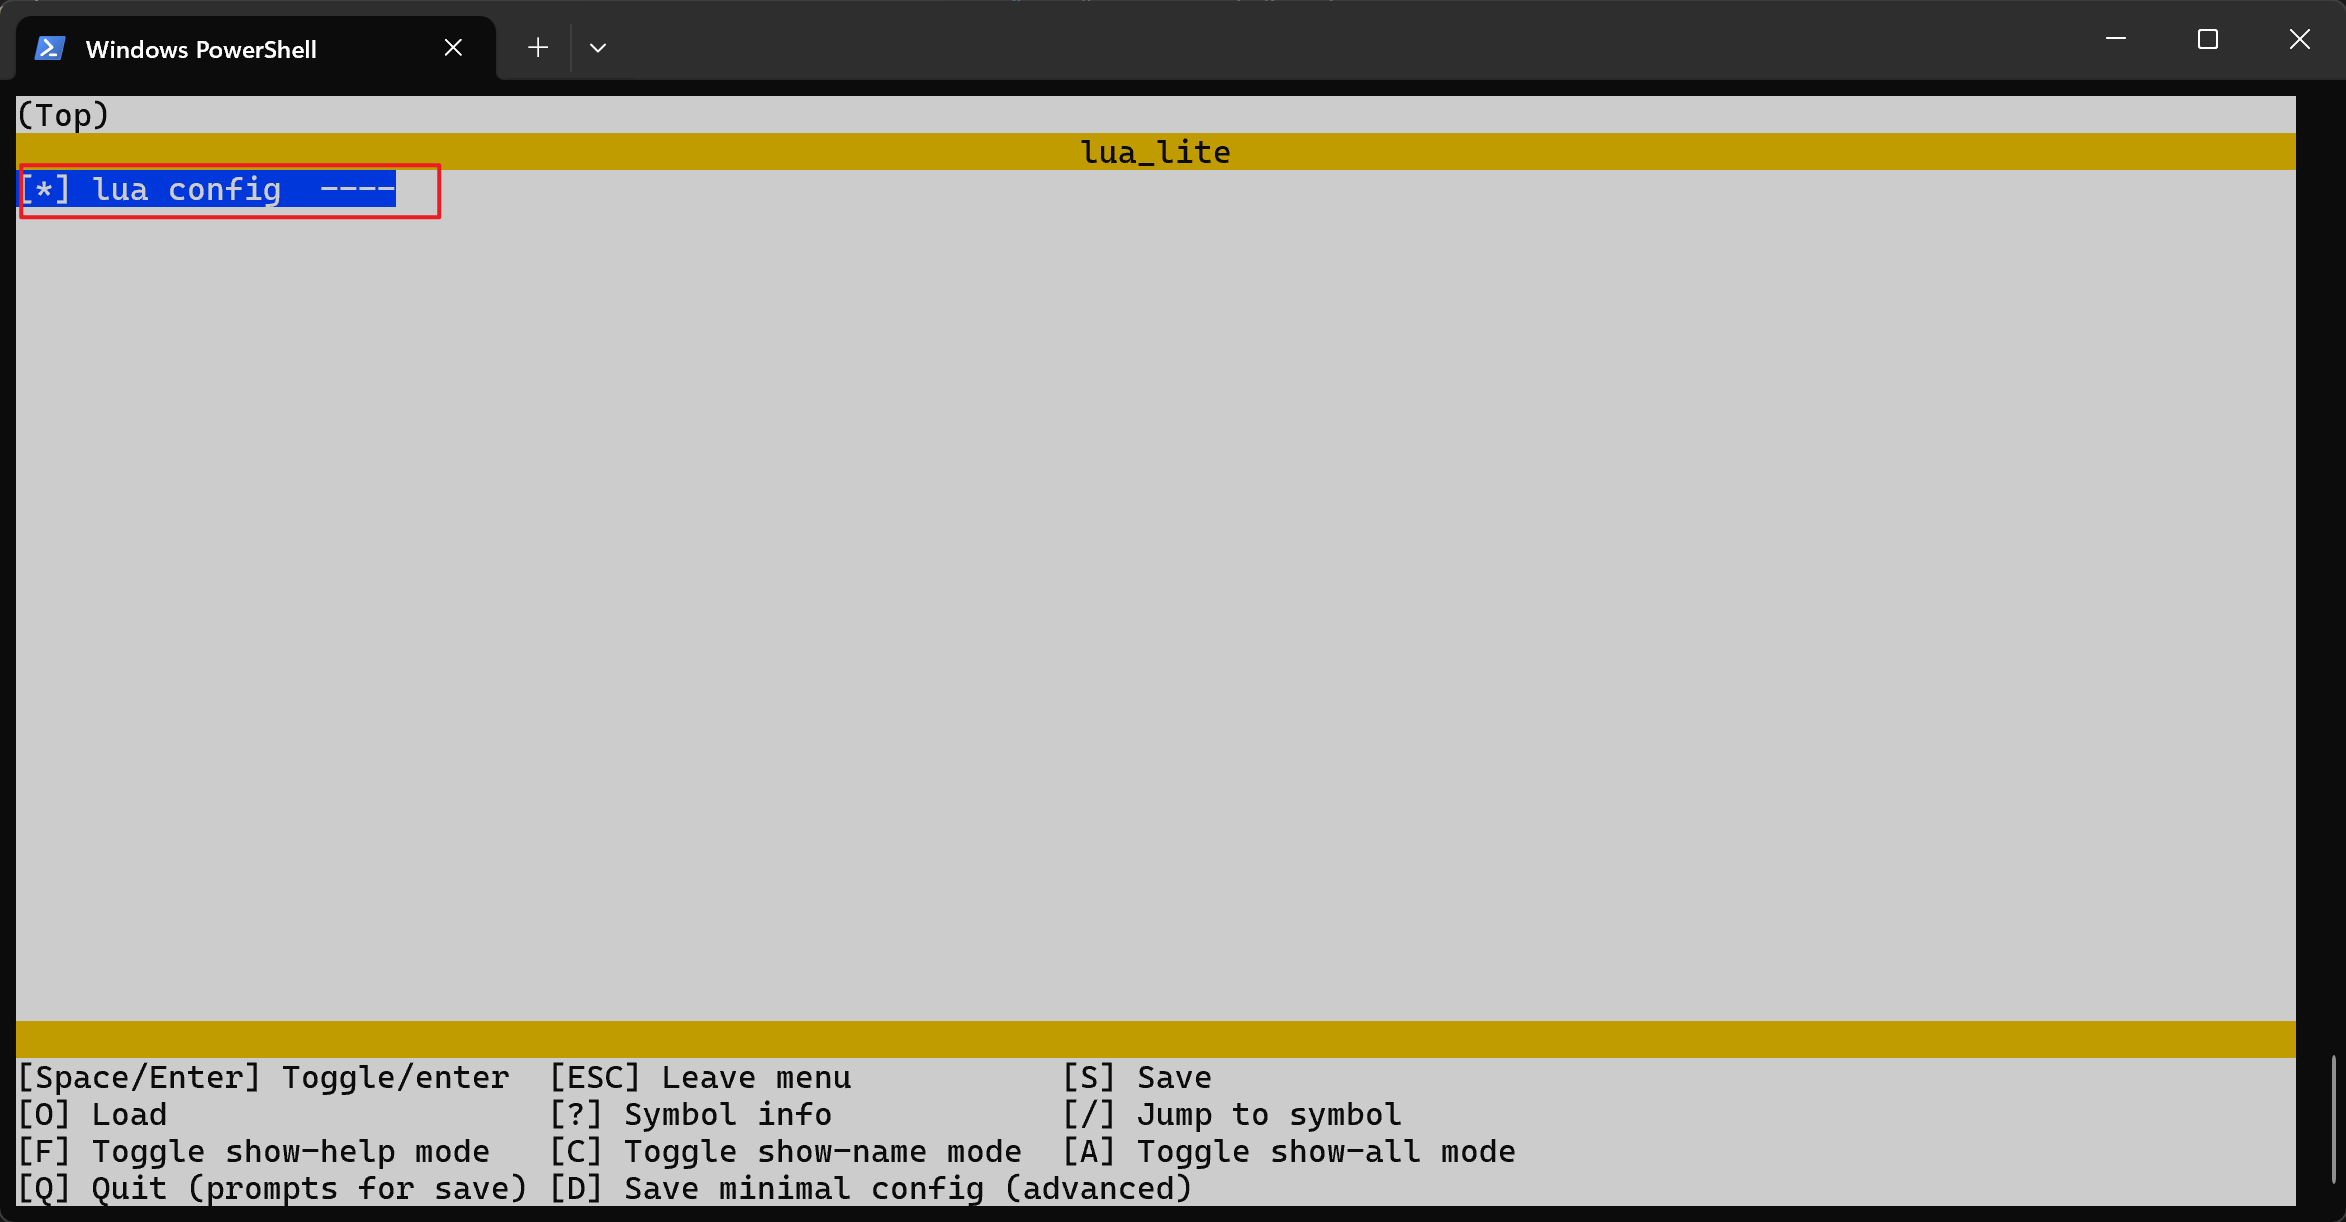This screenshot has width=2346, height=1222.
Task: Open the new-tab profile dropdown chevron
Action: pos(598,48)
